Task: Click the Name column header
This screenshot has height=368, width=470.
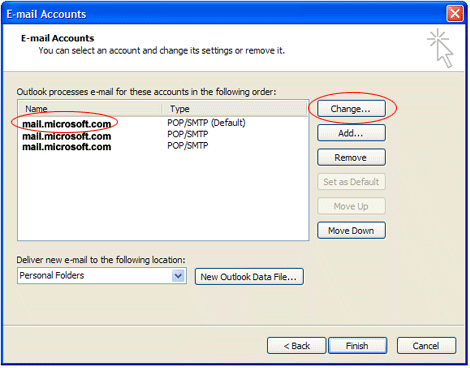Action: point(90,109)
